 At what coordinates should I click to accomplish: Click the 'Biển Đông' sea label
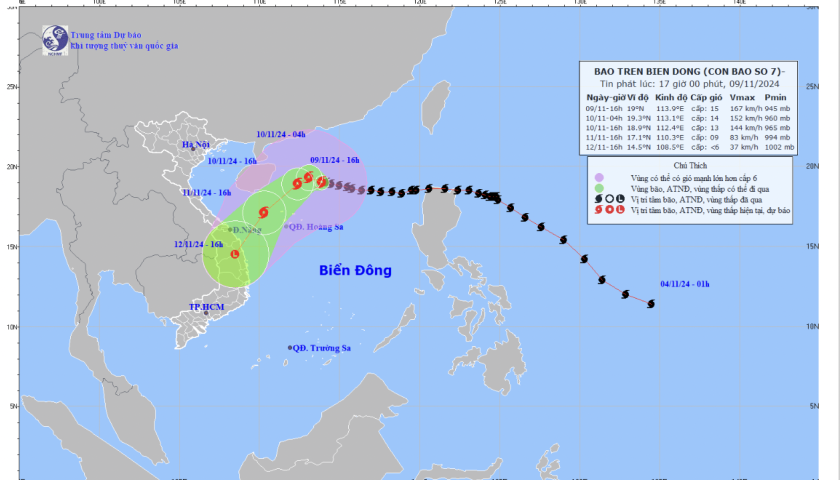point(355,271)
